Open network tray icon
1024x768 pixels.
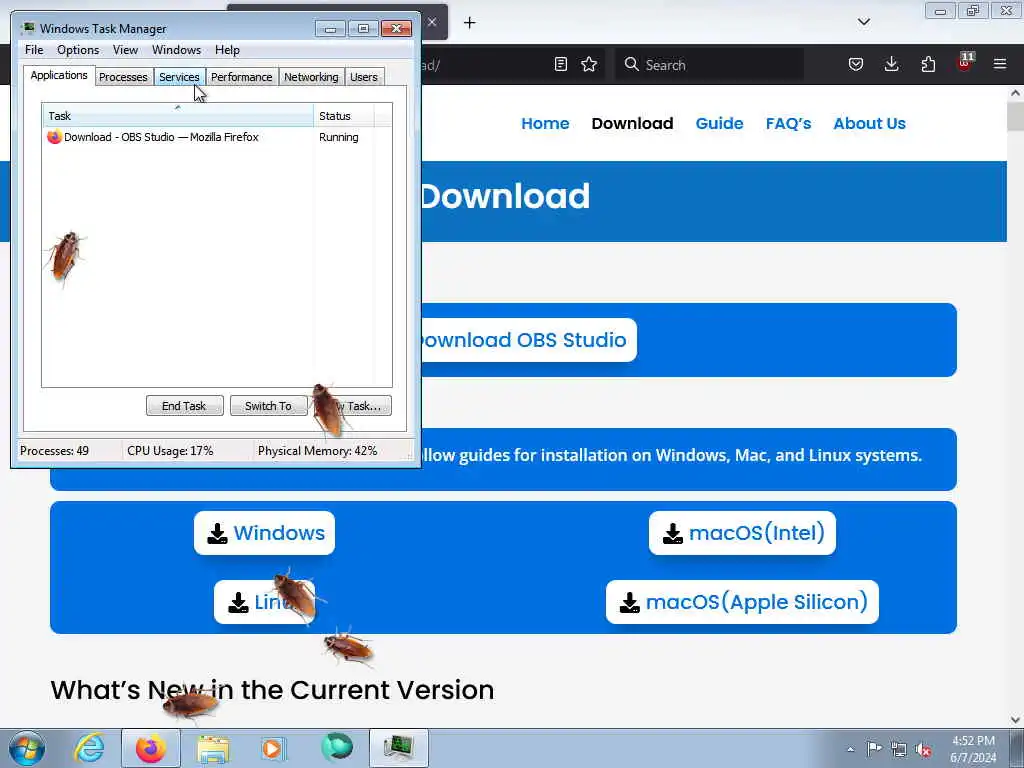(899, 749)
